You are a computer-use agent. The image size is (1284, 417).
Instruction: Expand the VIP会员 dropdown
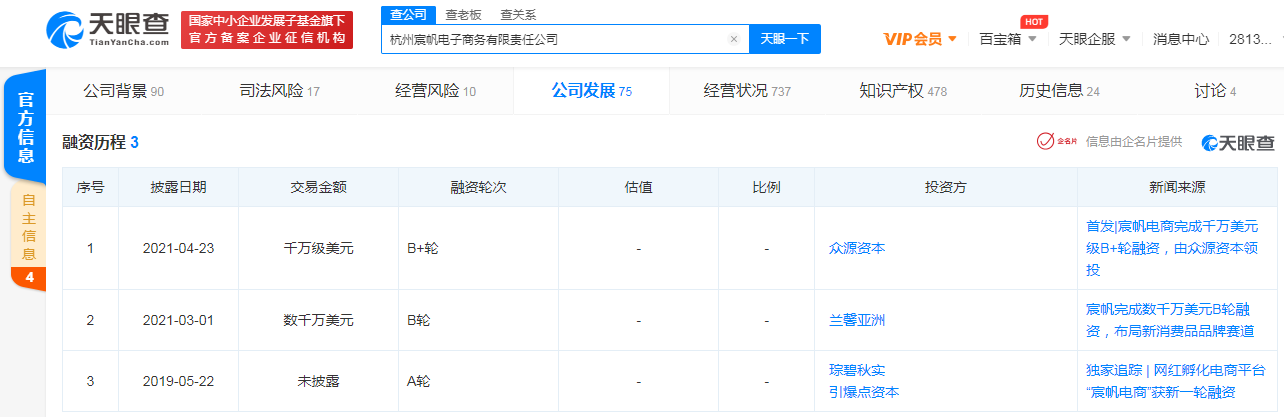920,40
